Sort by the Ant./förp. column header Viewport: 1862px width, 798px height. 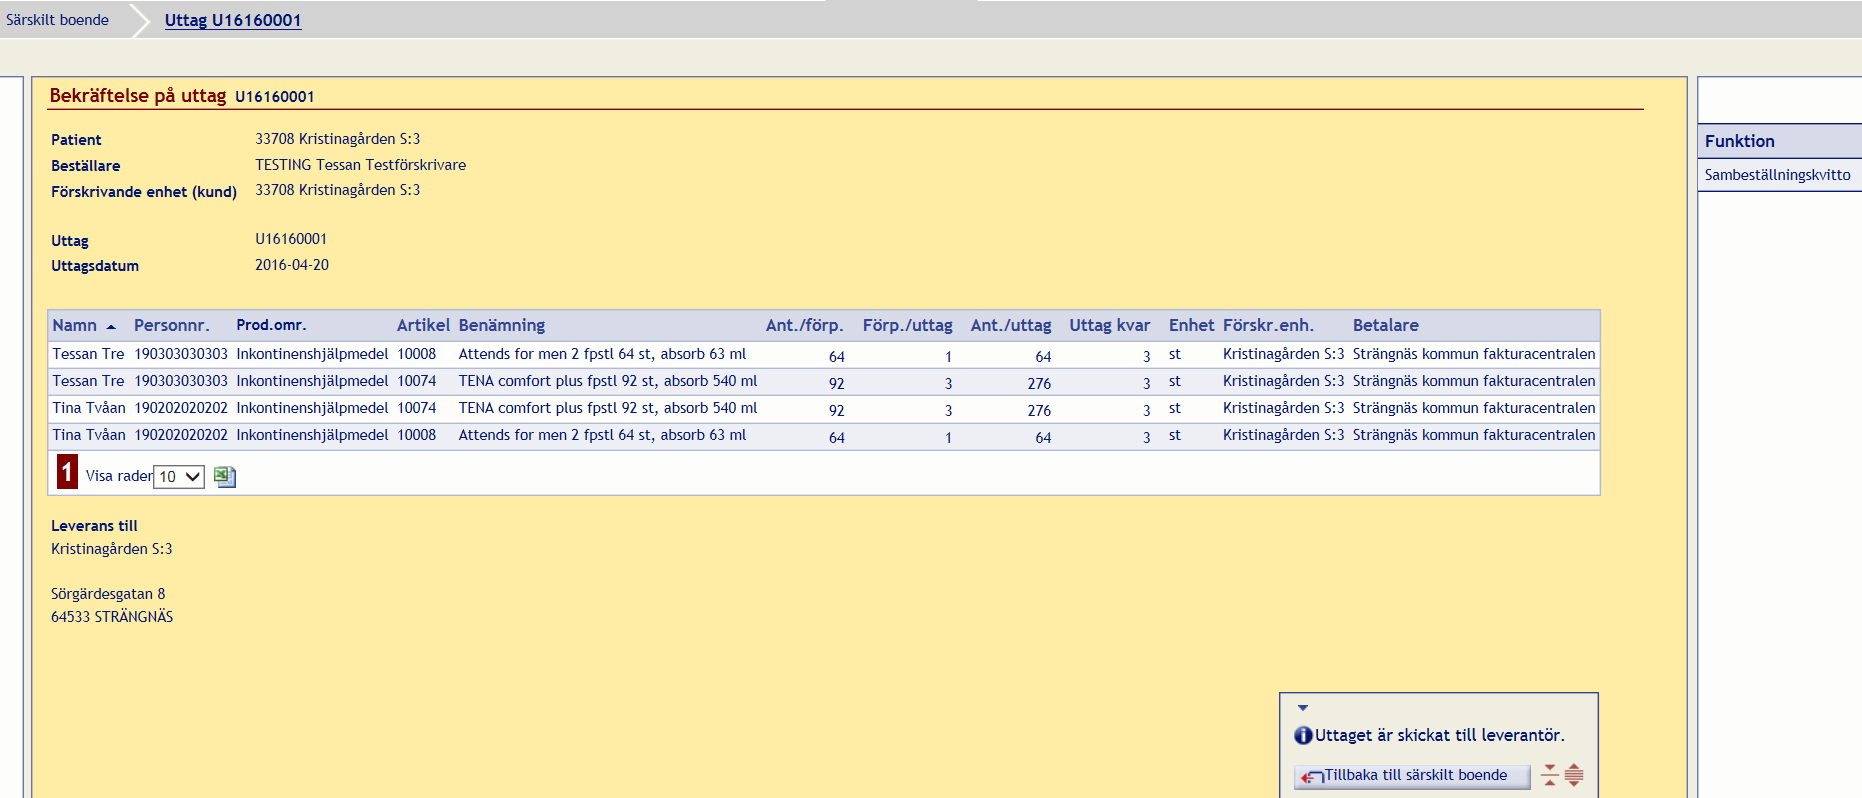pos(805,325)
